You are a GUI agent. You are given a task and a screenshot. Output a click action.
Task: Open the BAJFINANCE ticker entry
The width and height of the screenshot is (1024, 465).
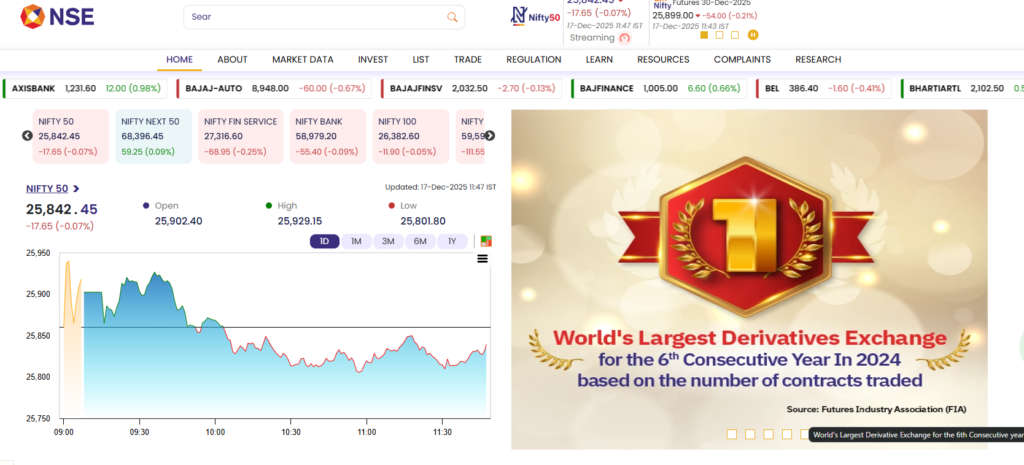659,88
